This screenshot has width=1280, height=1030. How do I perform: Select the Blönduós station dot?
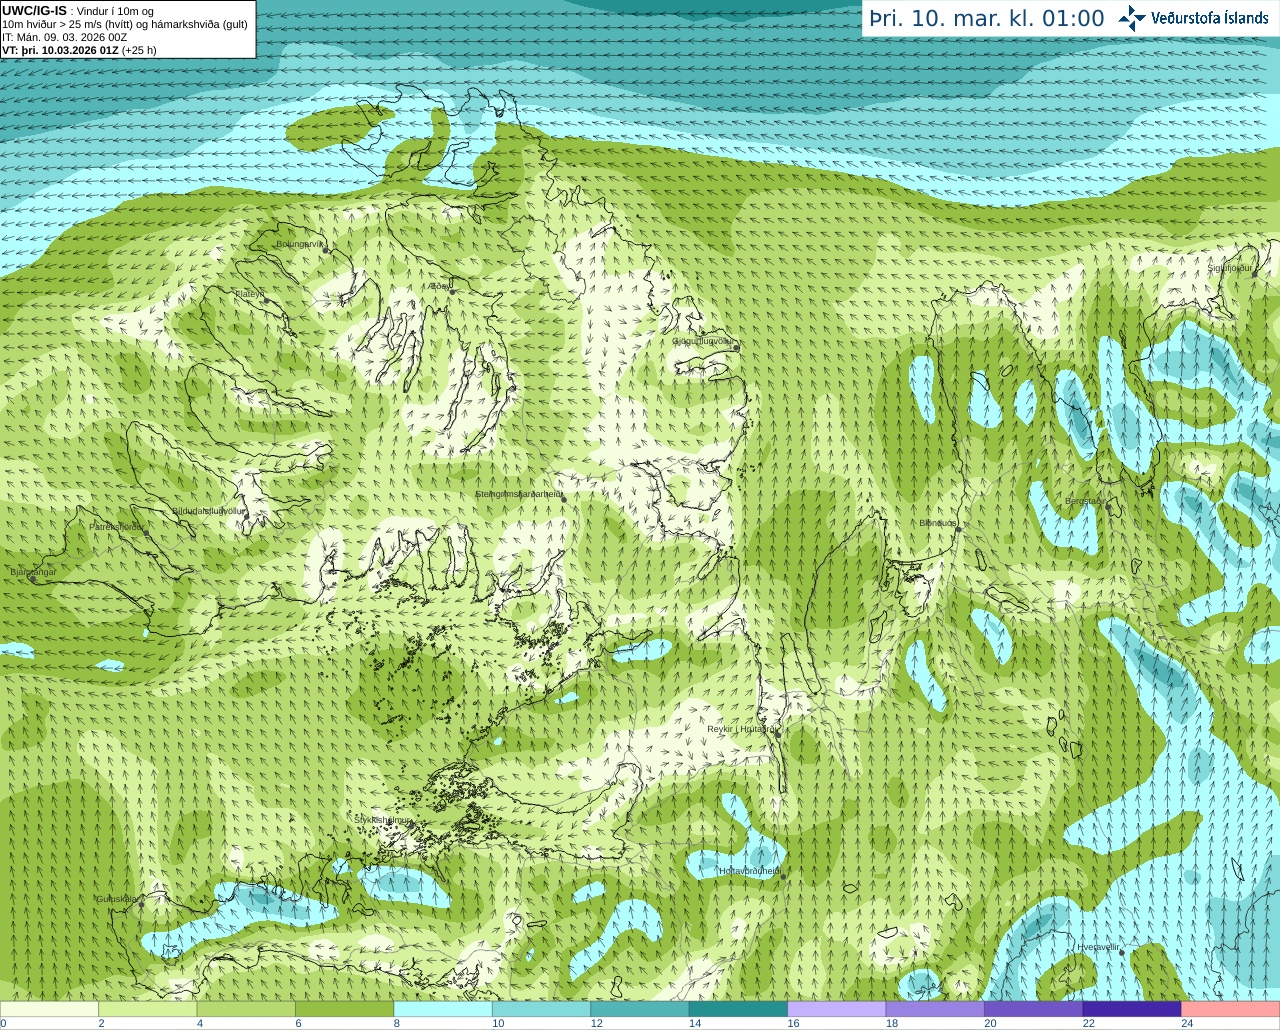957,529
